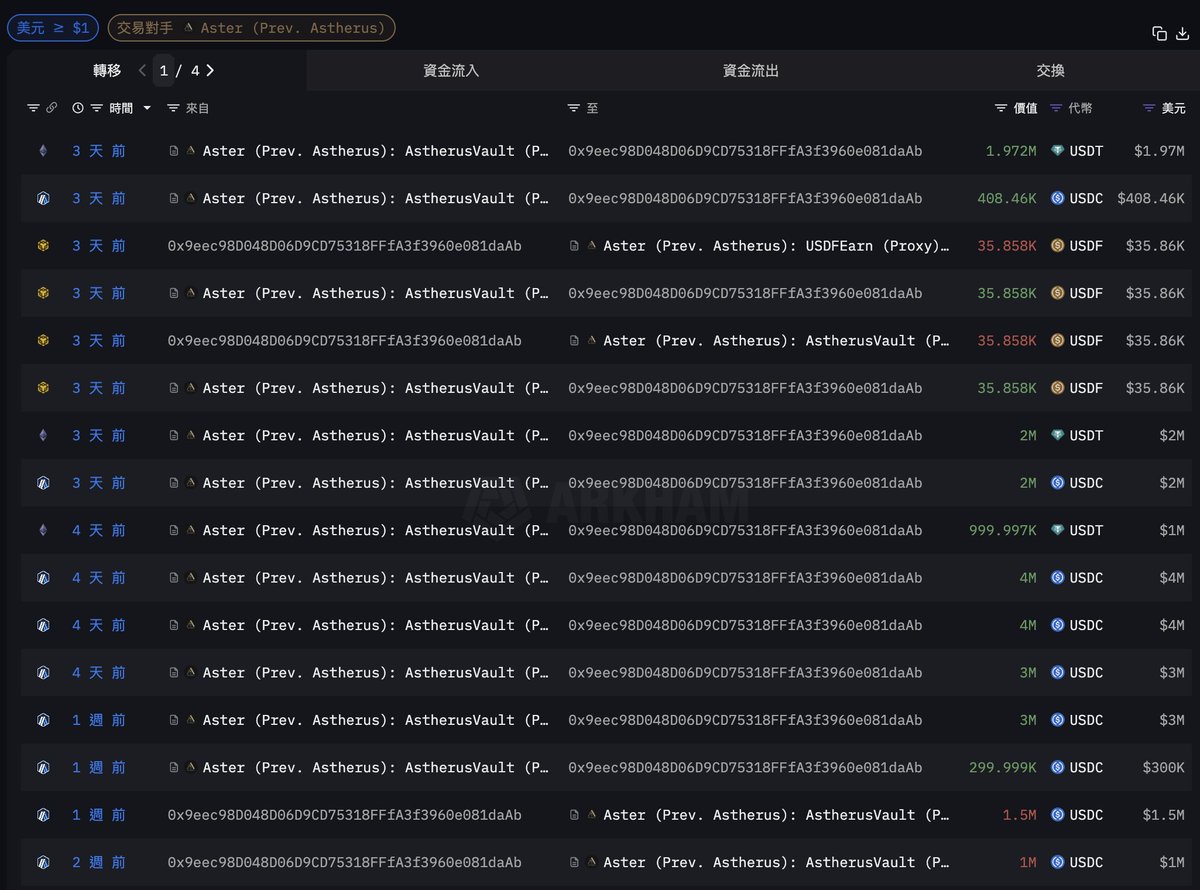Screen dimensions: 1200x890
Task: Open the 代幣 column filter icon
Action: click(1057, 108)
